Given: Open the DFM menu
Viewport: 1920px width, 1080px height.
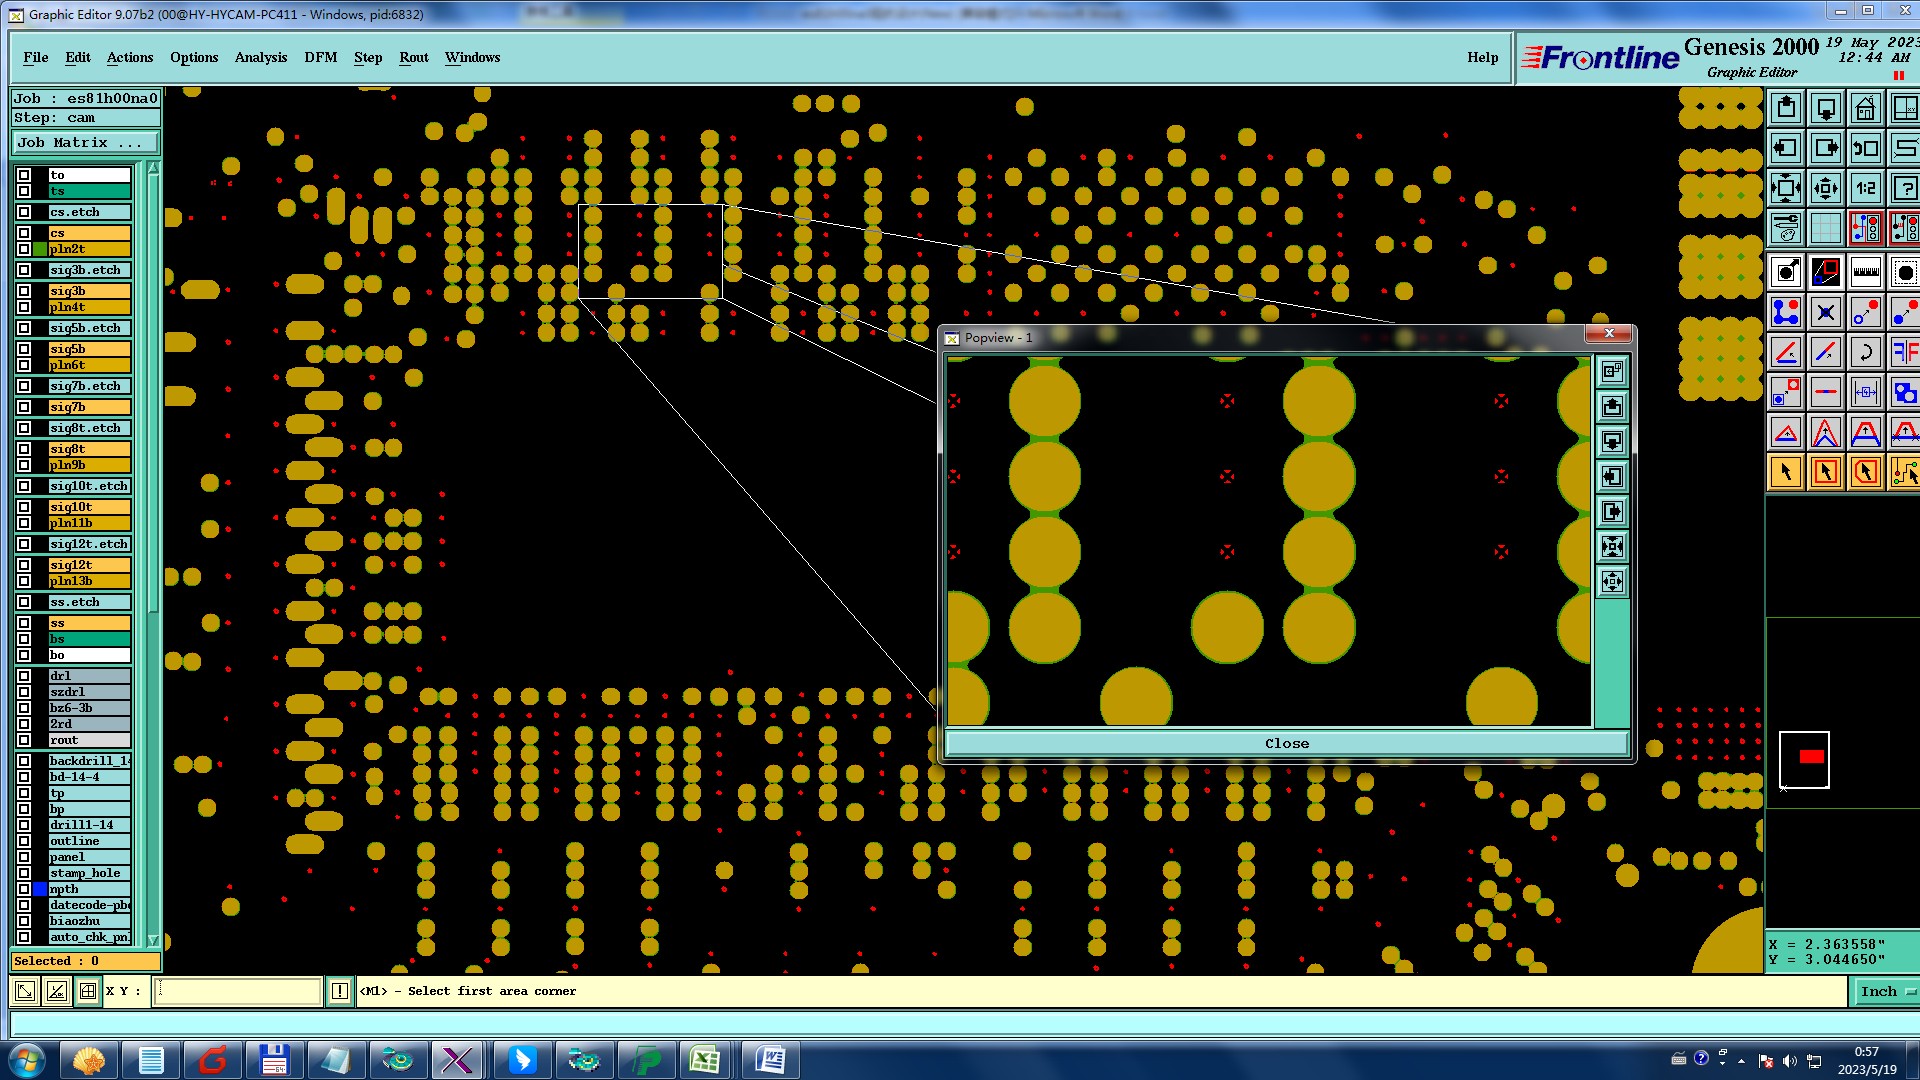Looking at the screenshot, I should 320,57.
